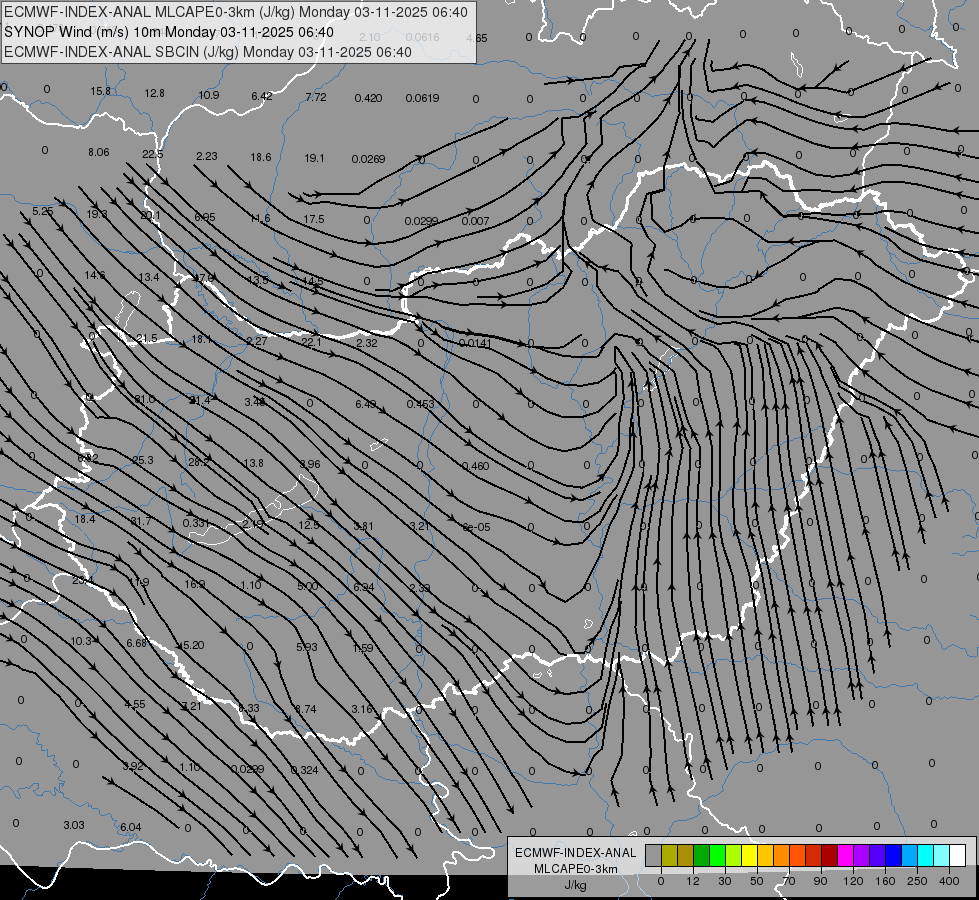Click the map value '6.04'
This screenshot has height=900, width=979.
pos(130,827)
